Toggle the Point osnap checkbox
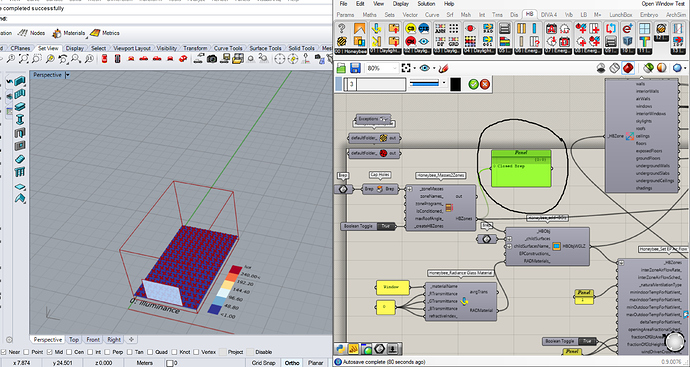This screenshot has height=367, width=690. point(26,352)
